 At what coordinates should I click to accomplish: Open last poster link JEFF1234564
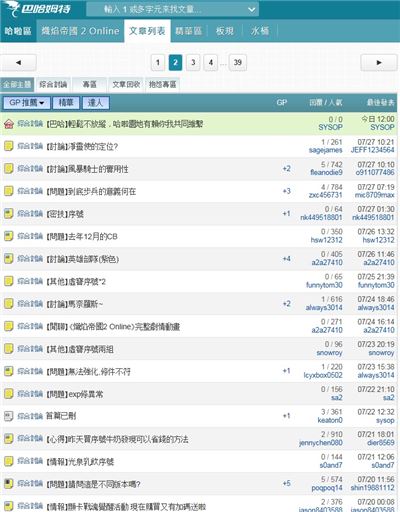(x=372, y=150)
